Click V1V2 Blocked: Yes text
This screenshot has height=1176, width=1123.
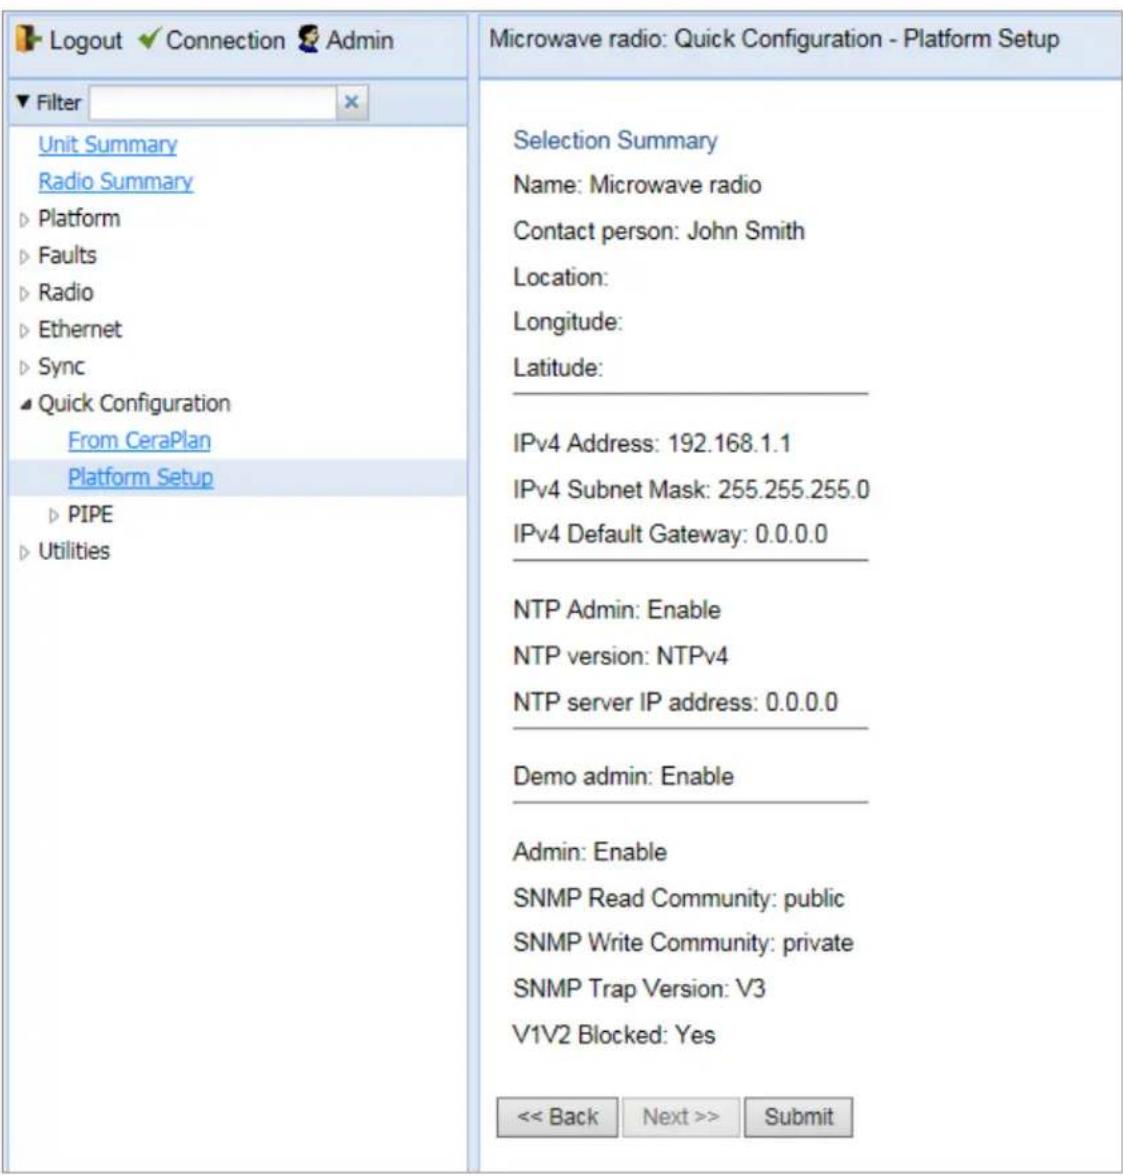pos(614,1036)
